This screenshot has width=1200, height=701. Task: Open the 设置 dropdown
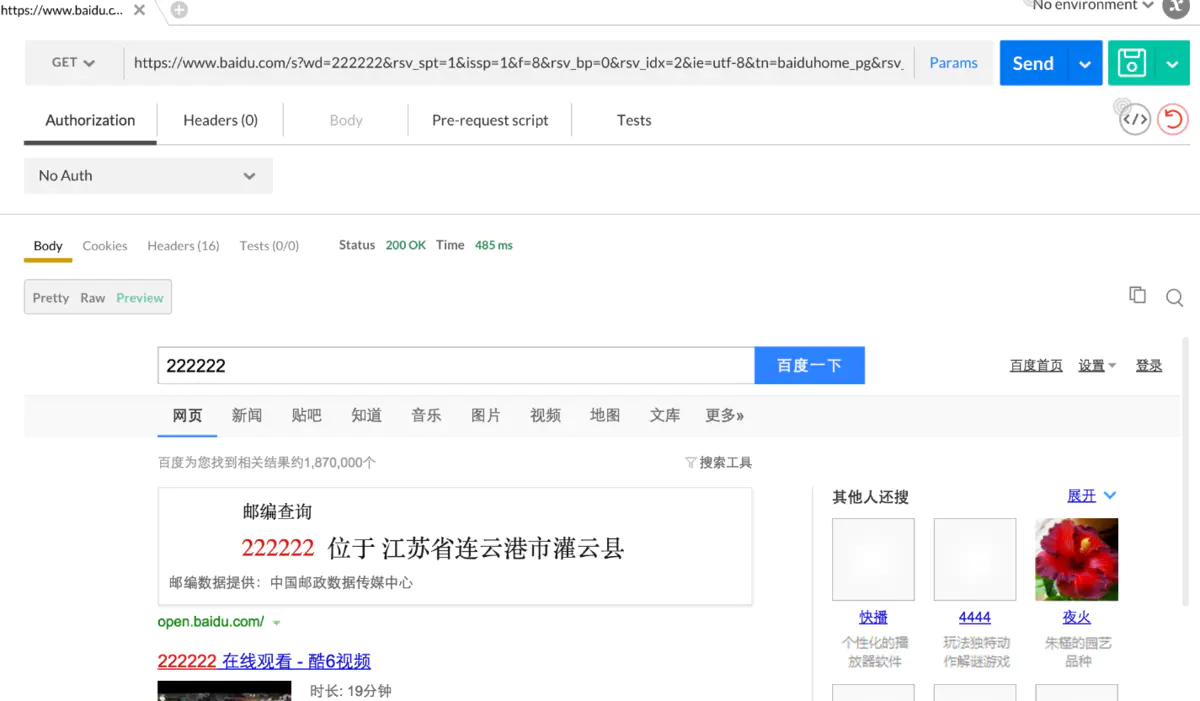click(x=1097, y=366)
